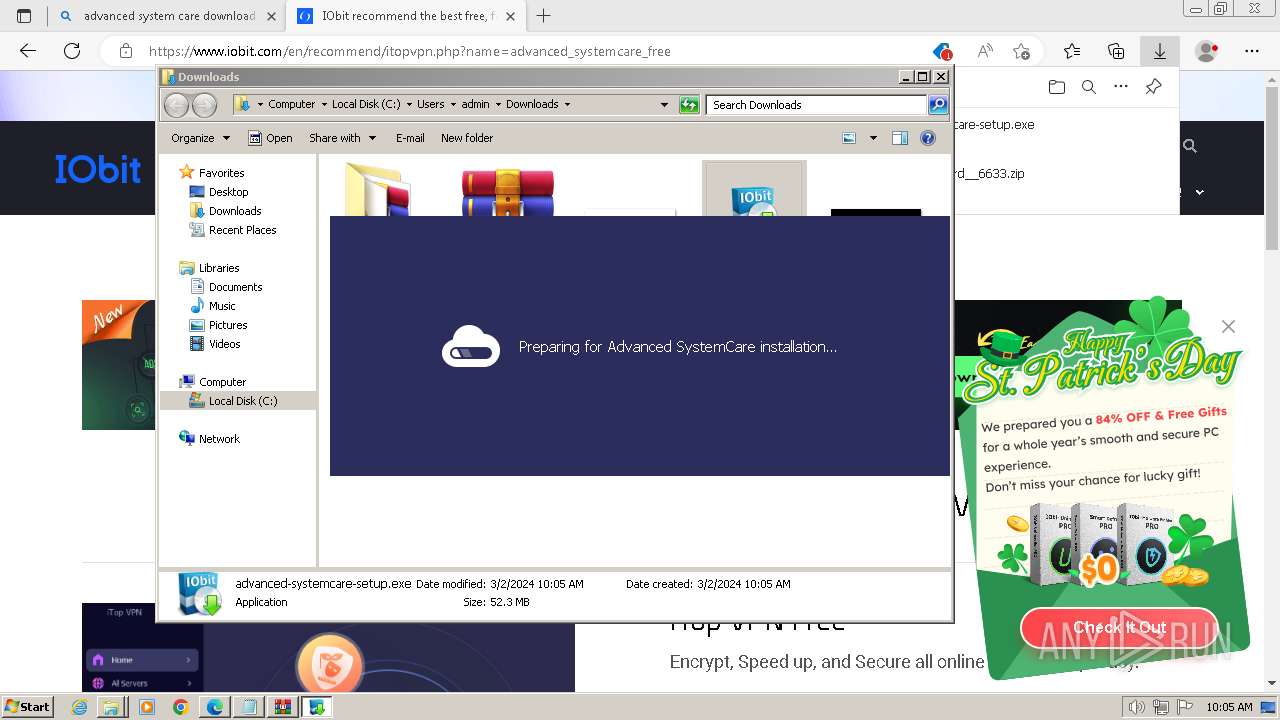Select Local Disk (C:) in navigation pane

point(238,401)
